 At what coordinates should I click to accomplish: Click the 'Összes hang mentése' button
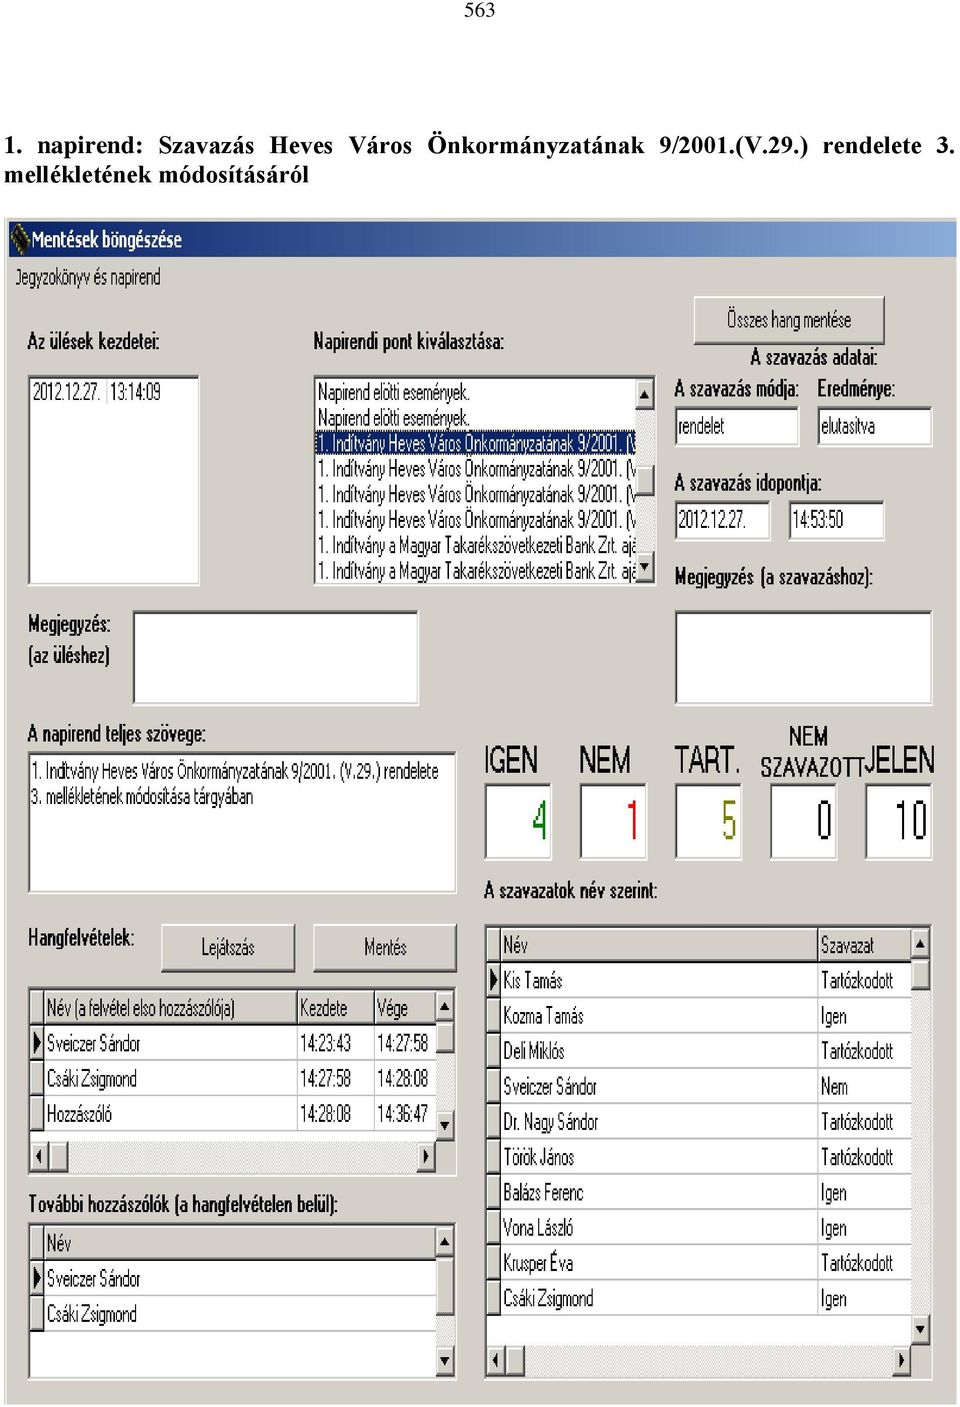tap(789, 320)
